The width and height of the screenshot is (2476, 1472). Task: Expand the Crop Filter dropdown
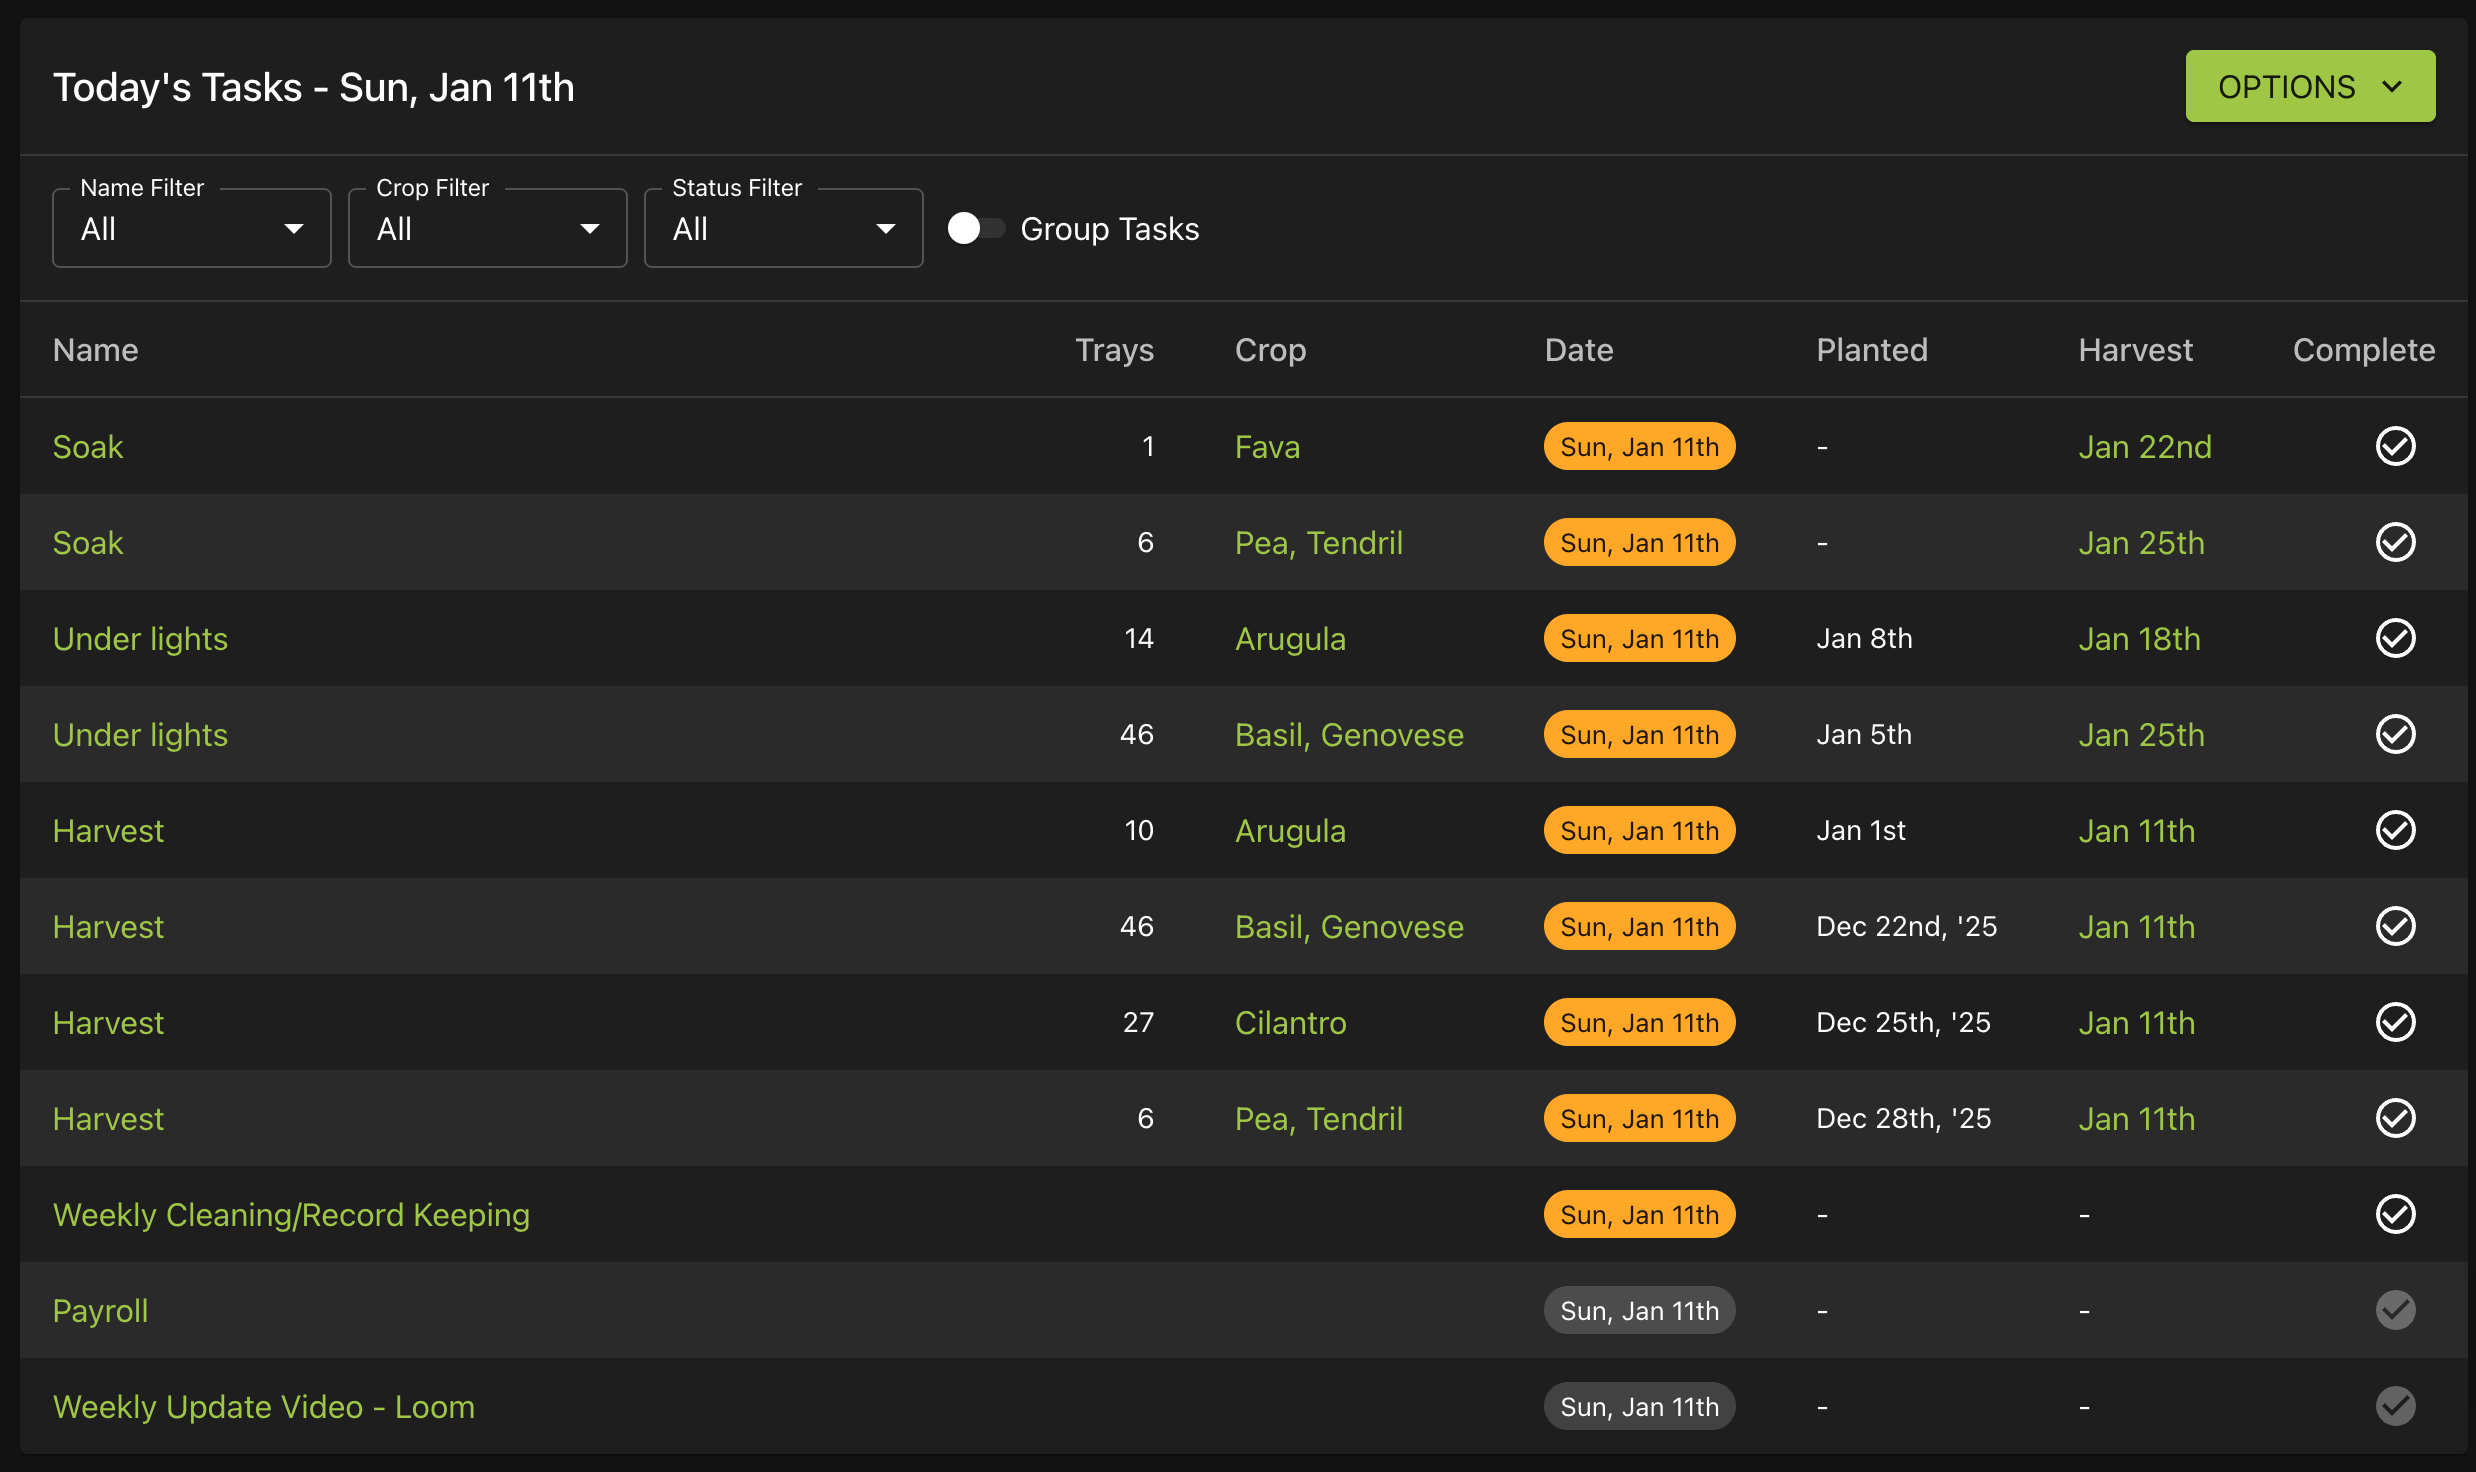[x=488, y=228]
